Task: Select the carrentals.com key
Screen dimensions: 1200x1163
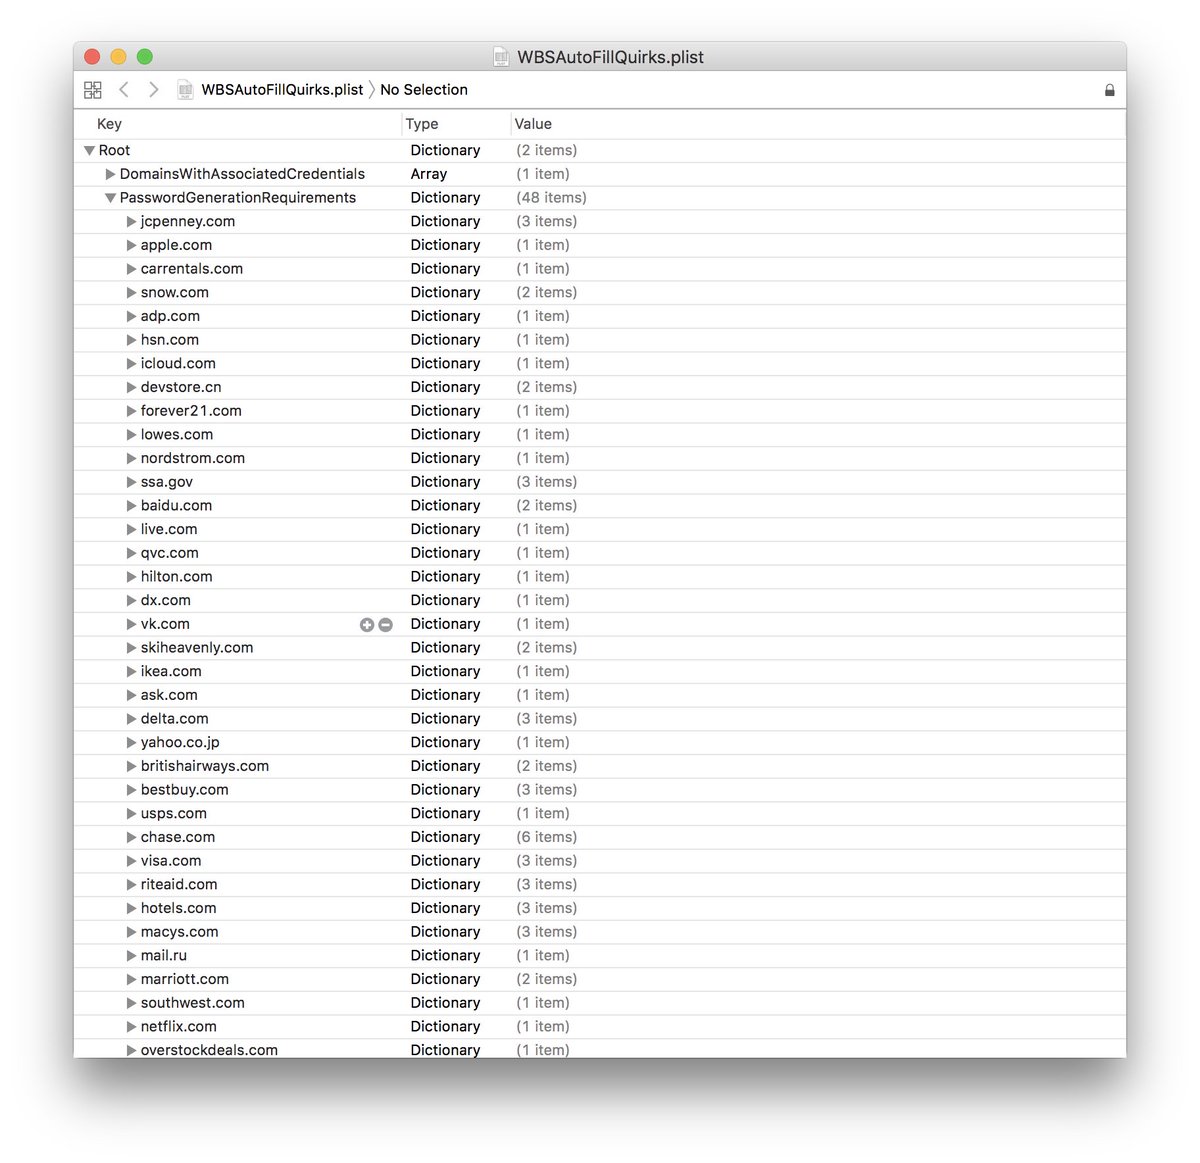Action: pyautogui.click(x=192, y=269)
